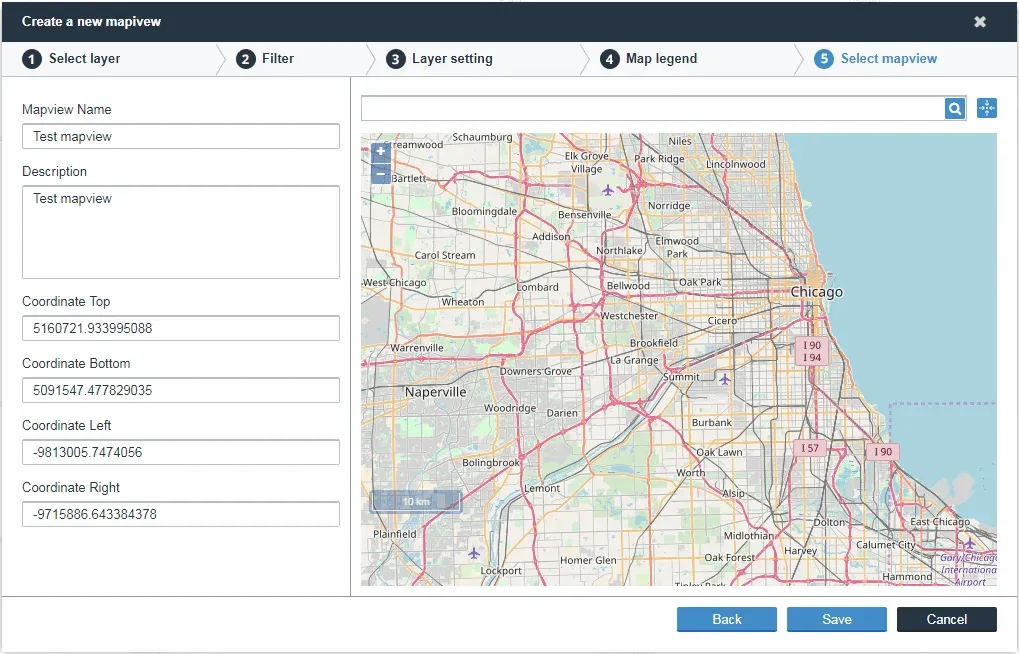
Task: Click inside the Description text area
Action: coord(181,232)
